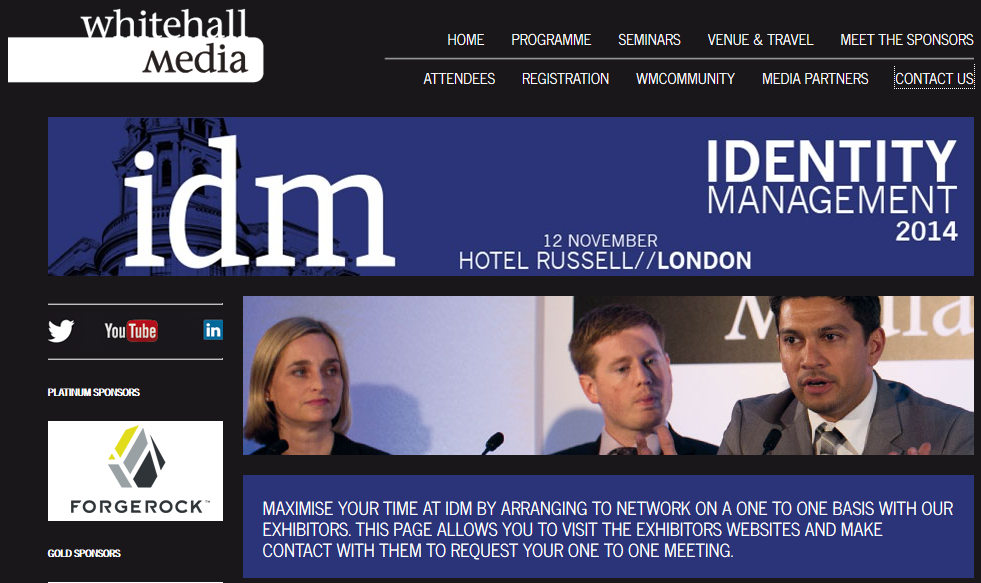The width and height of the screenshot is (981, 583).
Task: Select Media Partners in navigation
Action: [x=815, y=79]
